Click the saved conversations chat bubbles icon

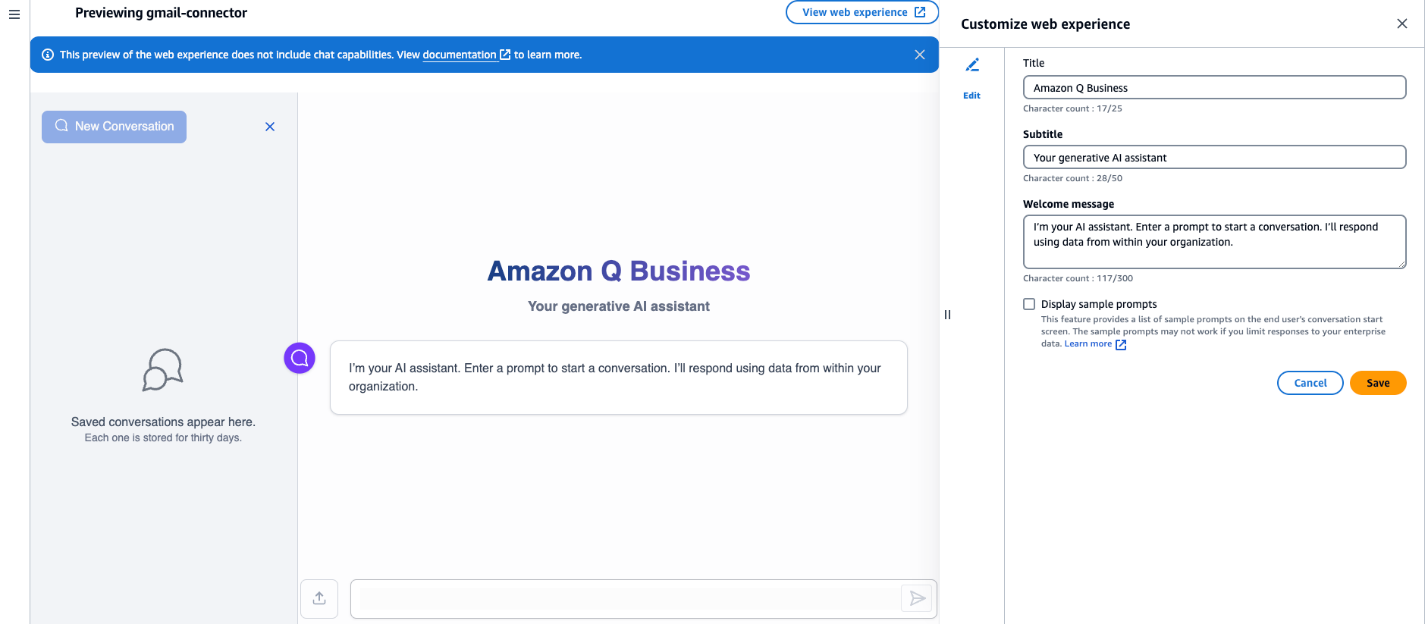click(x=163, y=370)
